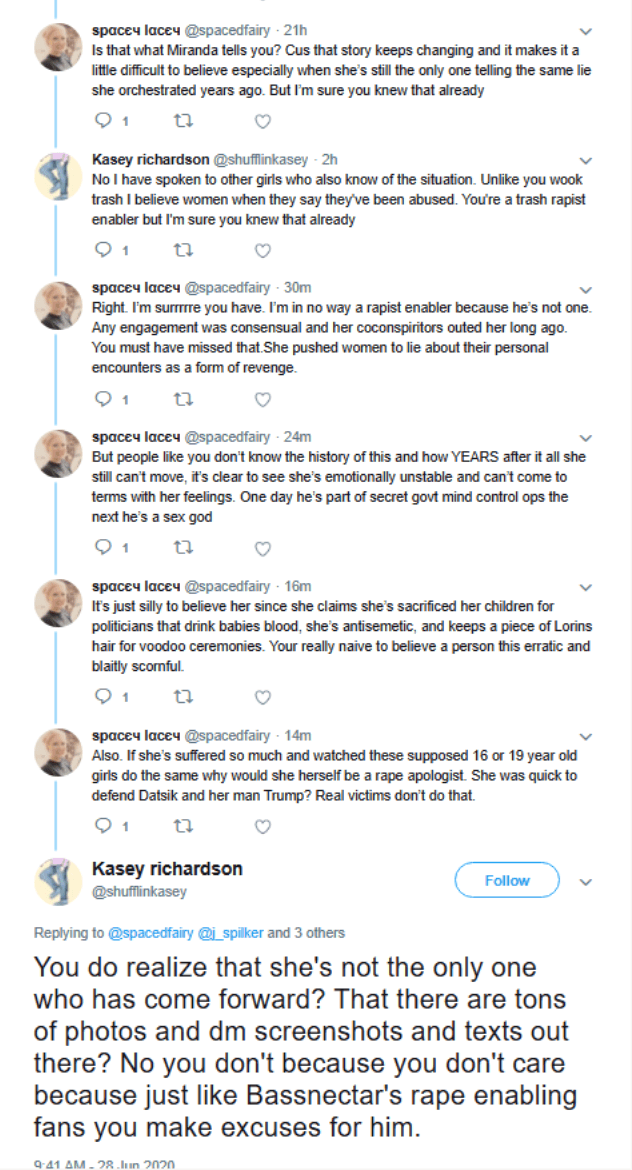
Task: Retweet the 14m spacedfairy tweet
Action: tap(182, 826)
